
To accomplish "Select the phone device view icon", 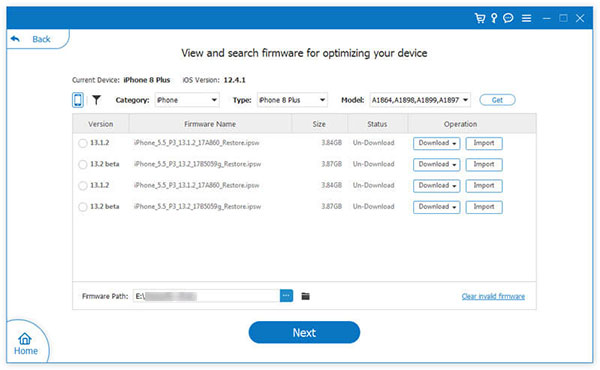I will [78, 100].
